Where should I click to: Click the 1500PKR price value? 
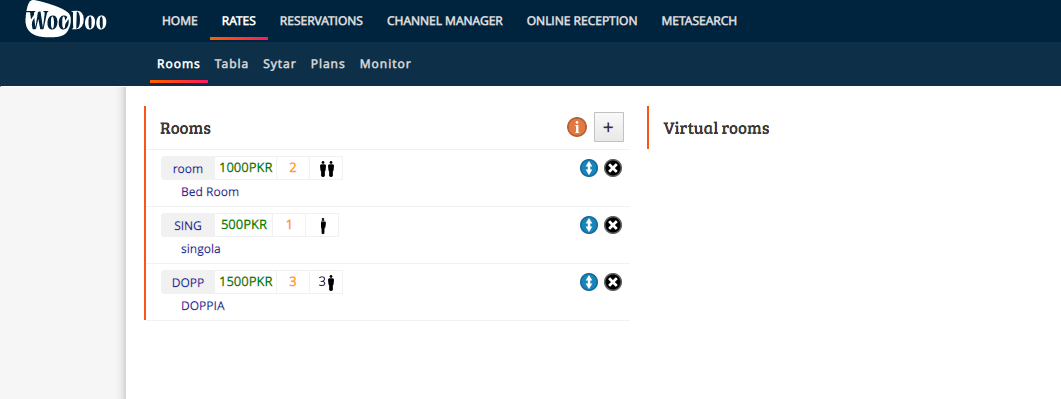click(x=246, y=281)
